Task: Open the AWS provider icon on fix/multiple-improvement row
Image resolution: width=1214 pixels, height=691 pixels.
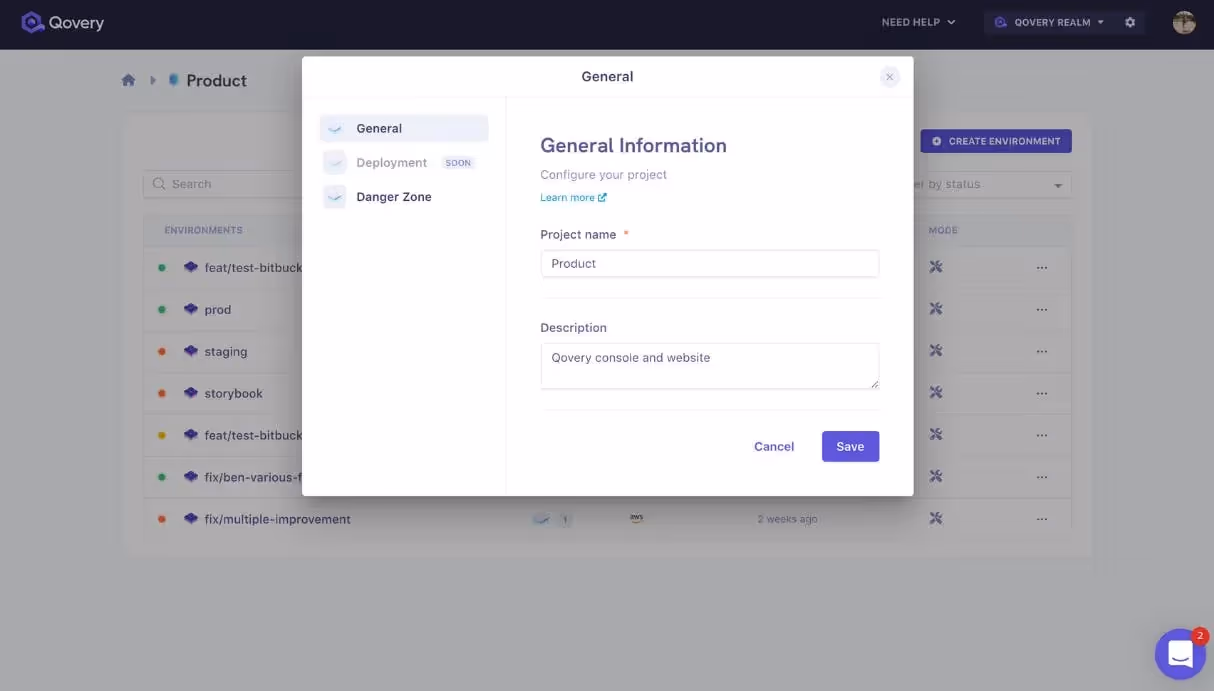Action: [x=635, y=518]
